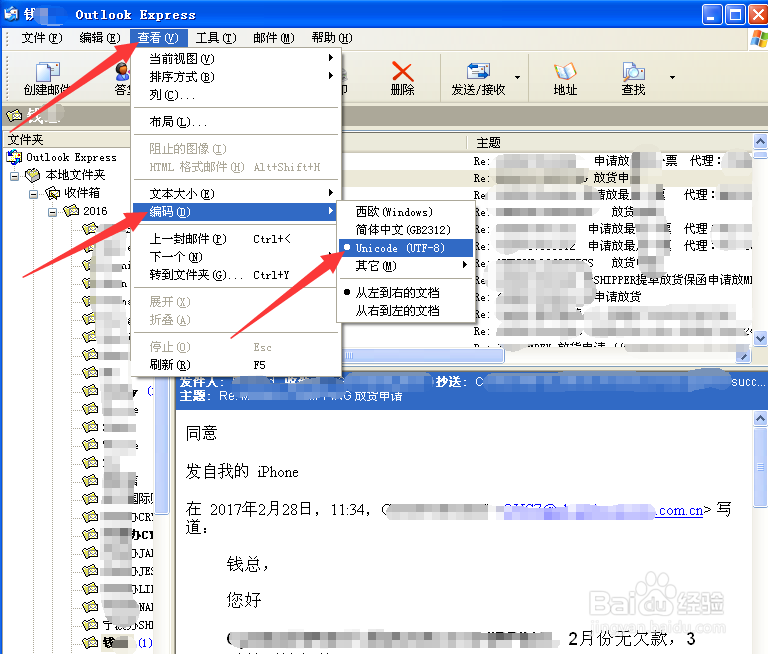Click the .com.cn email address link

coord(681,511)
